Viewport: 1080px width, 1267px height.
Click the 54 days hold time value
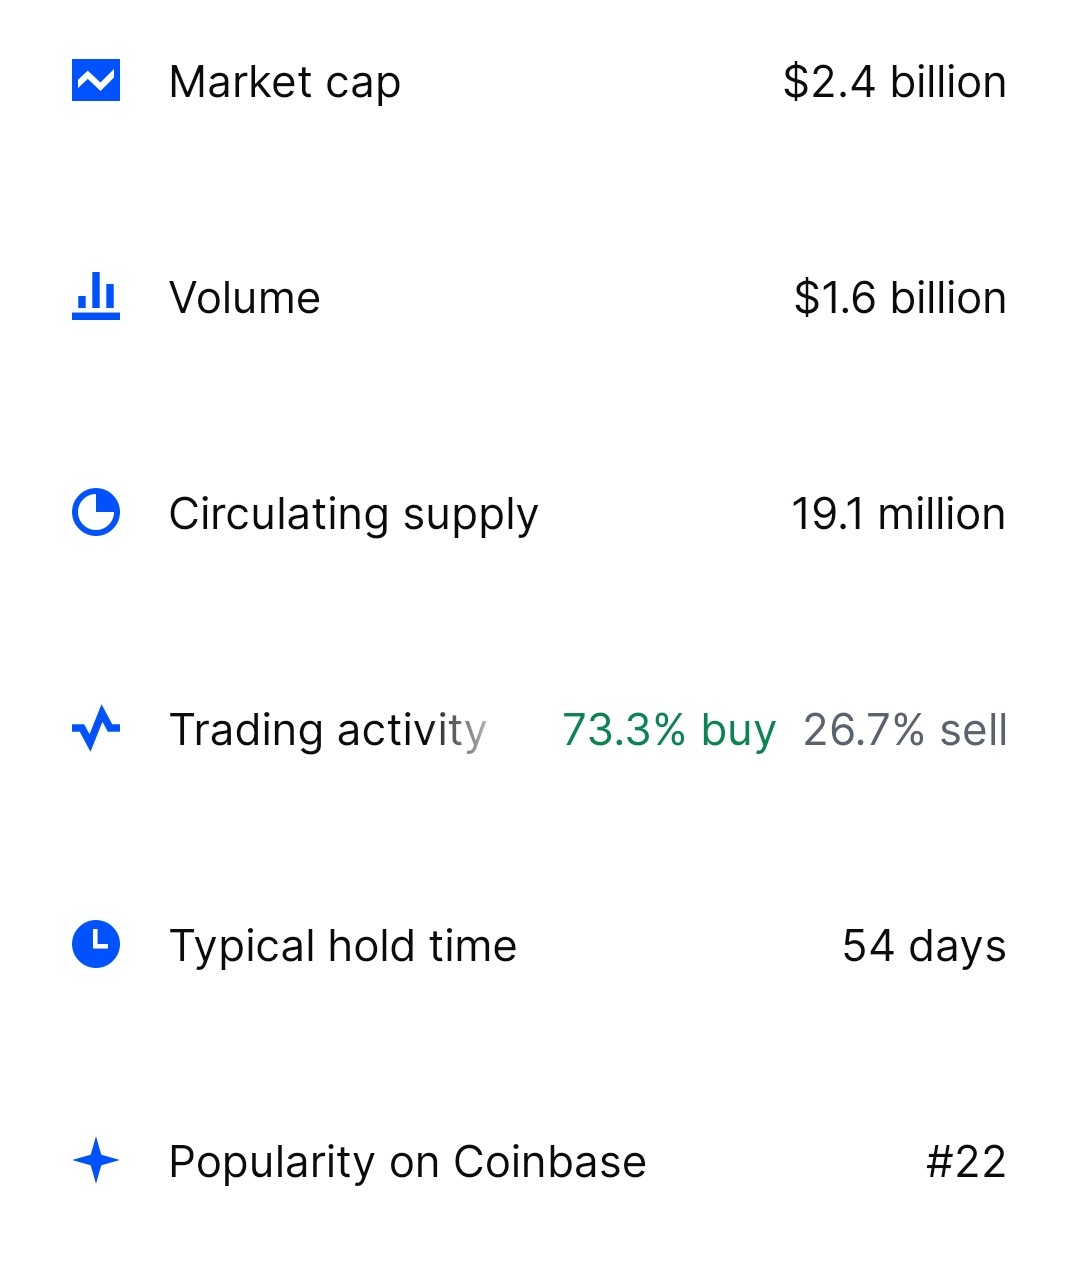pyautogui.click(x=924, y=947)
